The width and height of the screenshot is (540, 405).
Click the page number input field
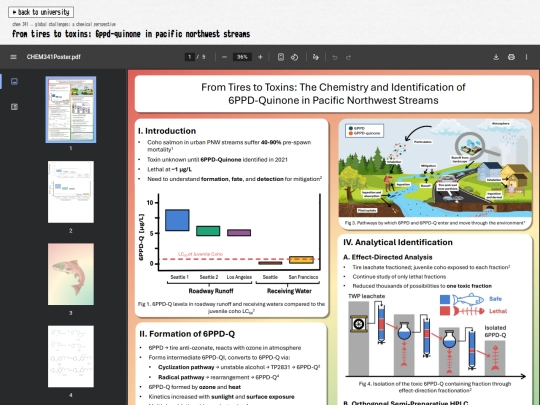point(189,57)
